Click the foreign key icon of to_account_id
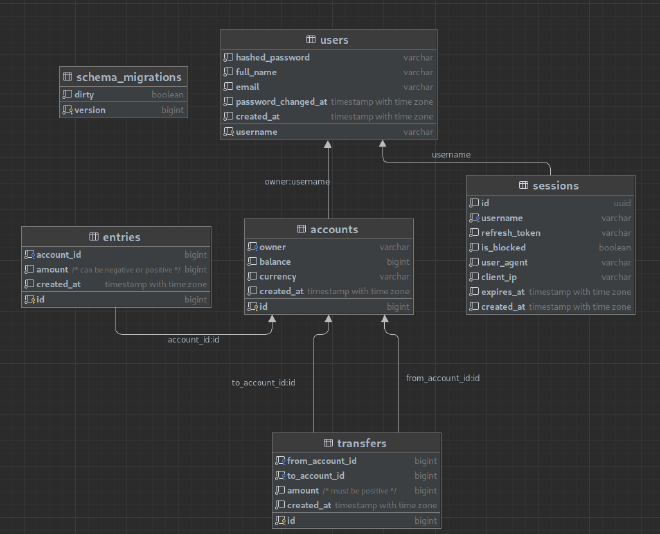This screenshot has width=660, height=534. (x=280, y=476)
